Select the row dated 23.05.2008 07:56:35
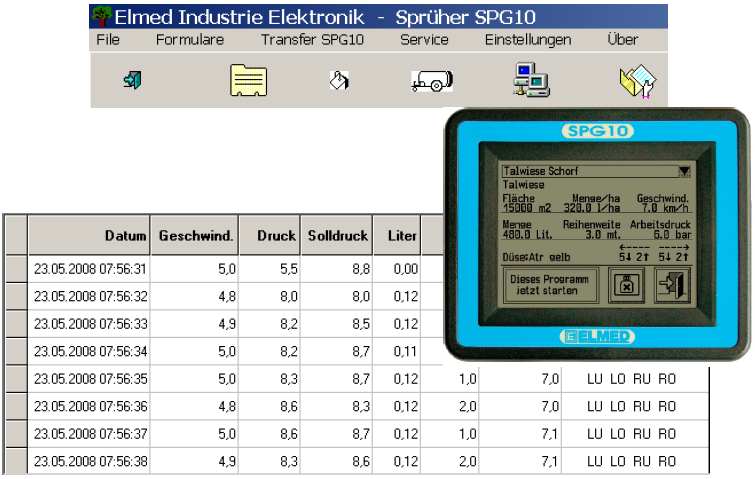755x479 pixels. click(91, 380)
